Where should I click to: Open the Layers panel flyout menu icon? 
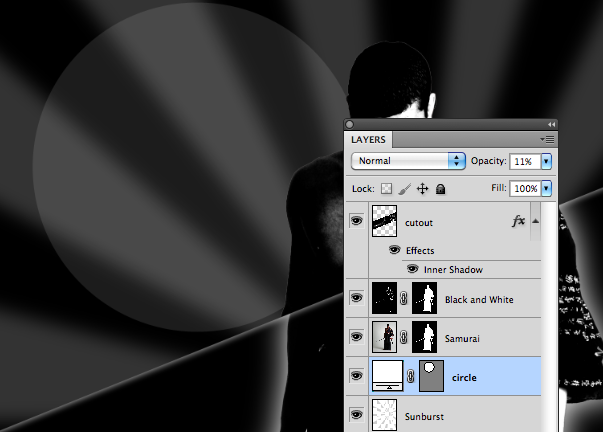tap(547, 139)
